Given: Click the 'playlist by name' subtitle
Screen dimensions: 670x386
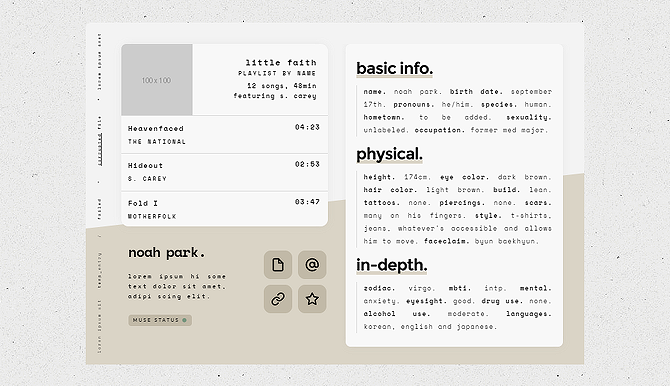Looking at the screenshot, I should tap(277, 74).
